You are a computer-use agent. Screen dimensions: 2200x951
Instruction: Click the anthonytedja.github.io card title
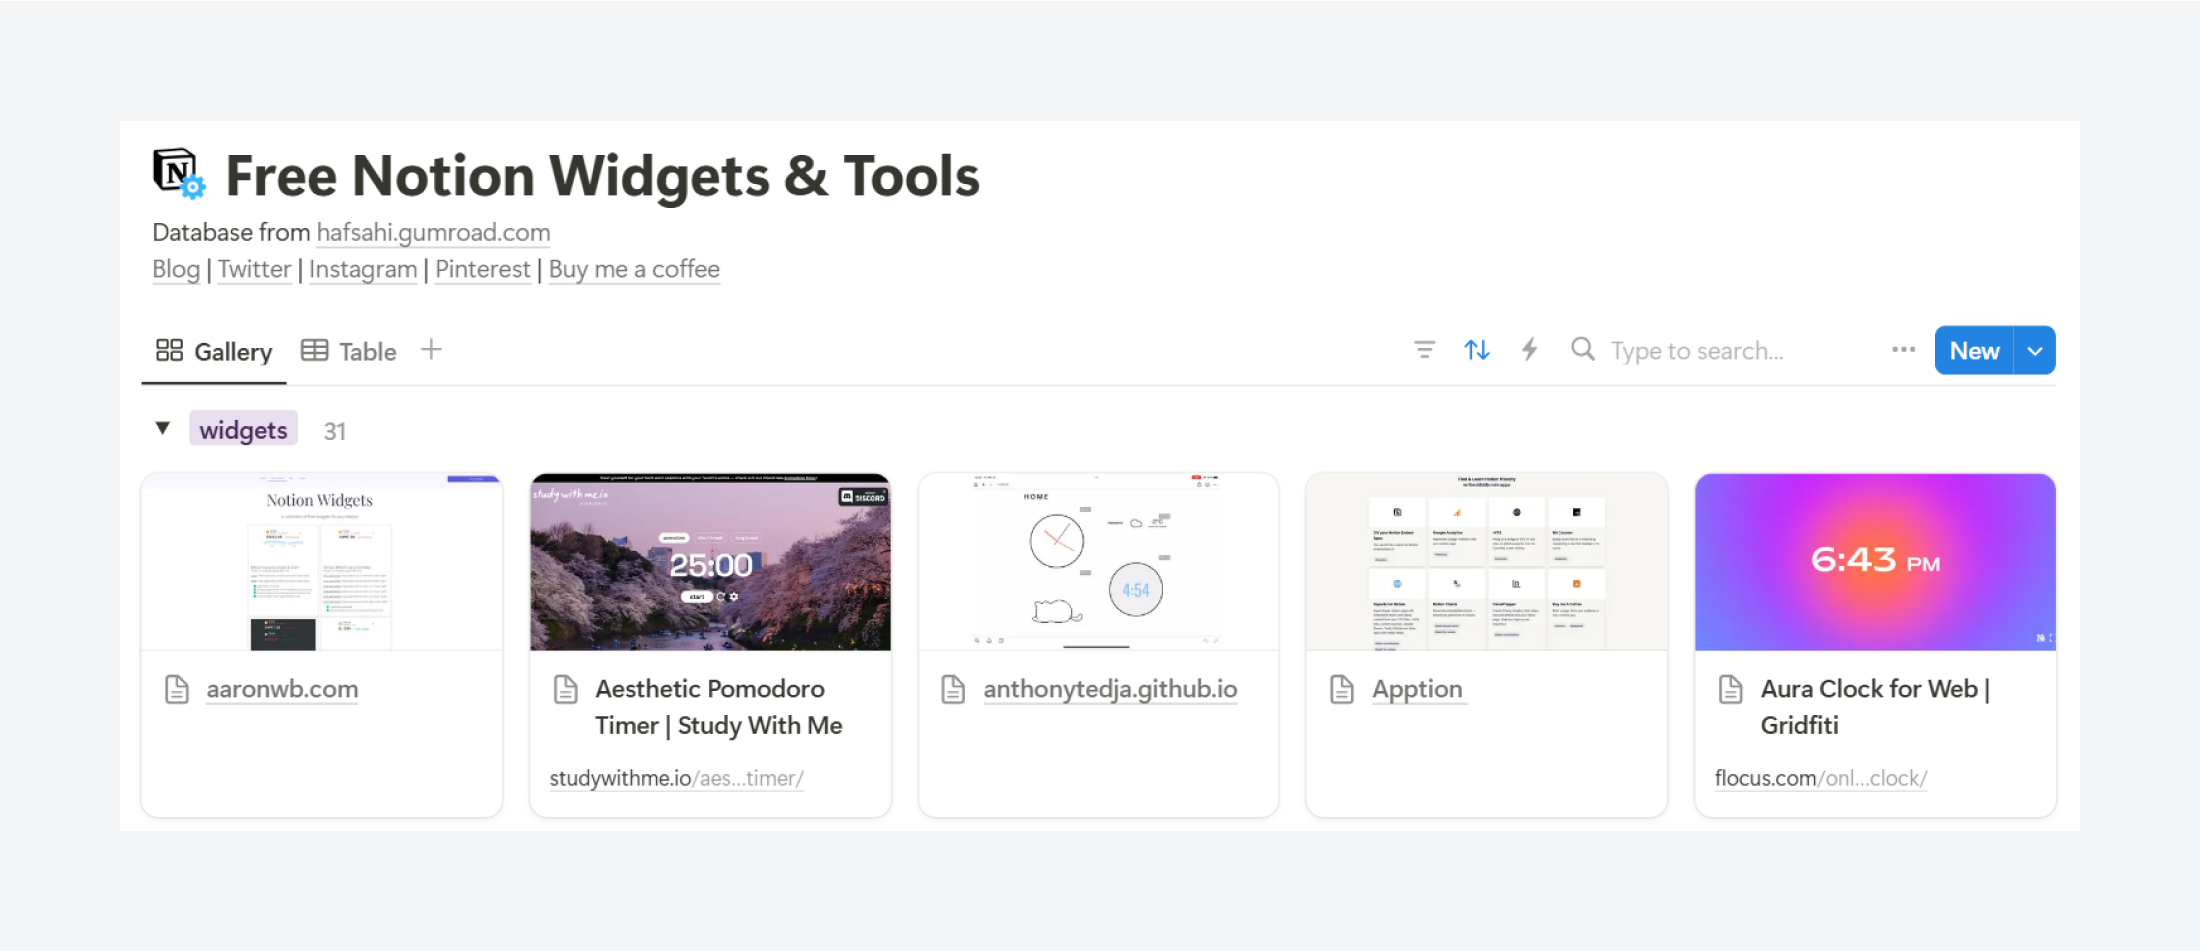coord(1110,689)
